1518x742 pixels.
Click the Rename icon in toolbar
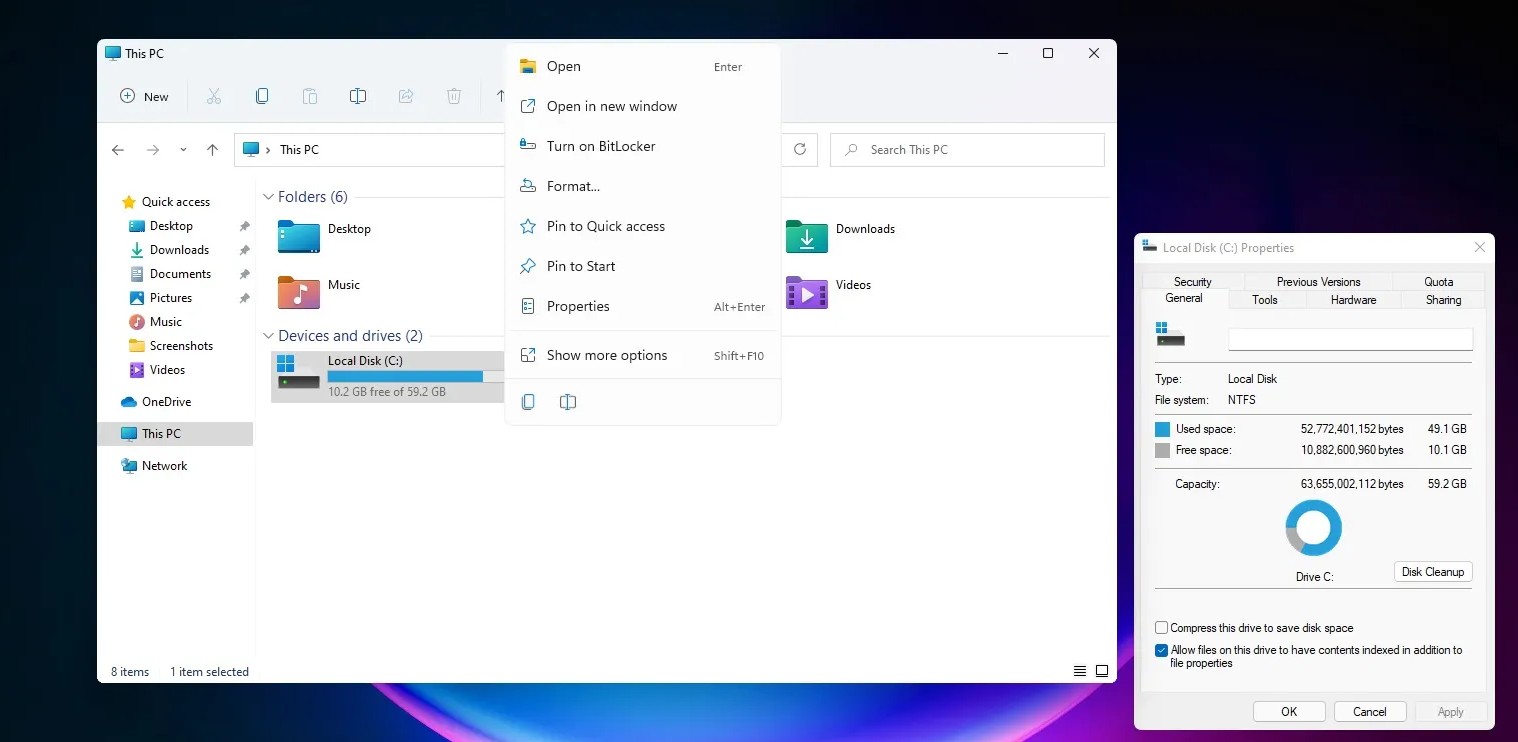pyautogui.click(x=357, y=96)
